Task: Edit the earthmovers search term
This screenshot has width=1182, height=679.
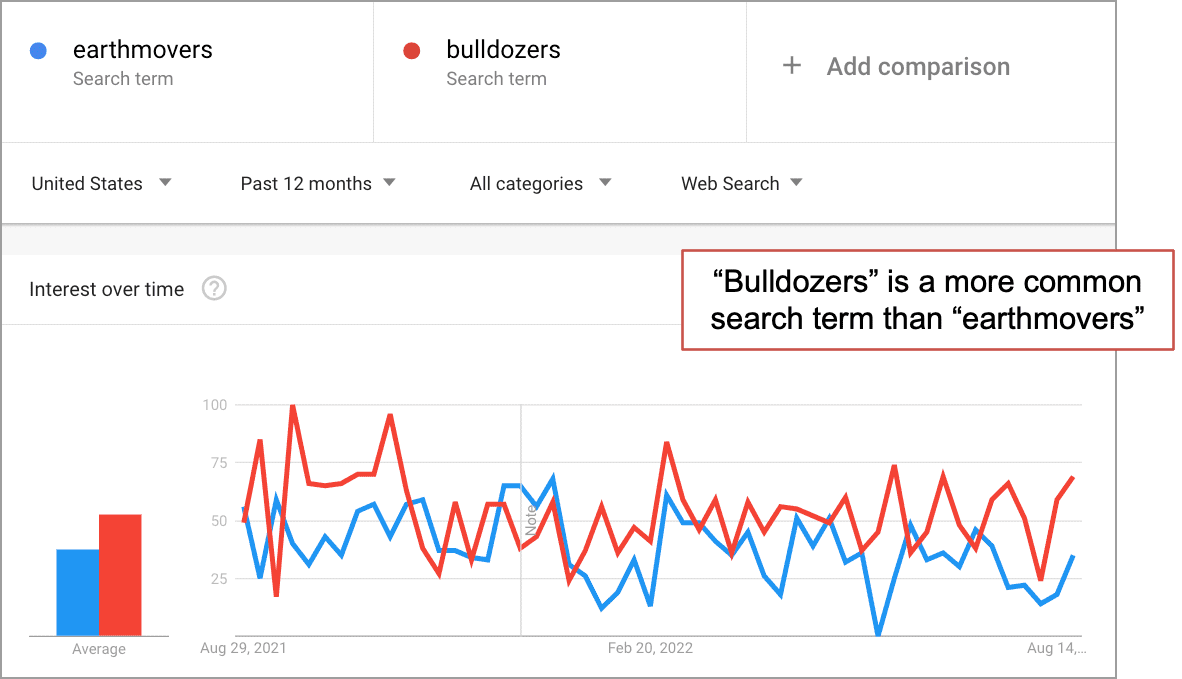Action: 142,50
